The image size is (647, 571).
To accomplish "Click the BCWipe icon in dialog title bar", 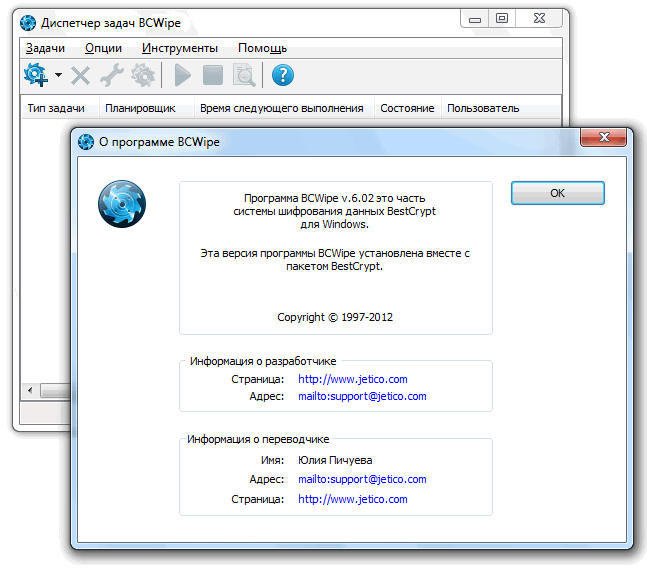I will click(x=86, y=142).
